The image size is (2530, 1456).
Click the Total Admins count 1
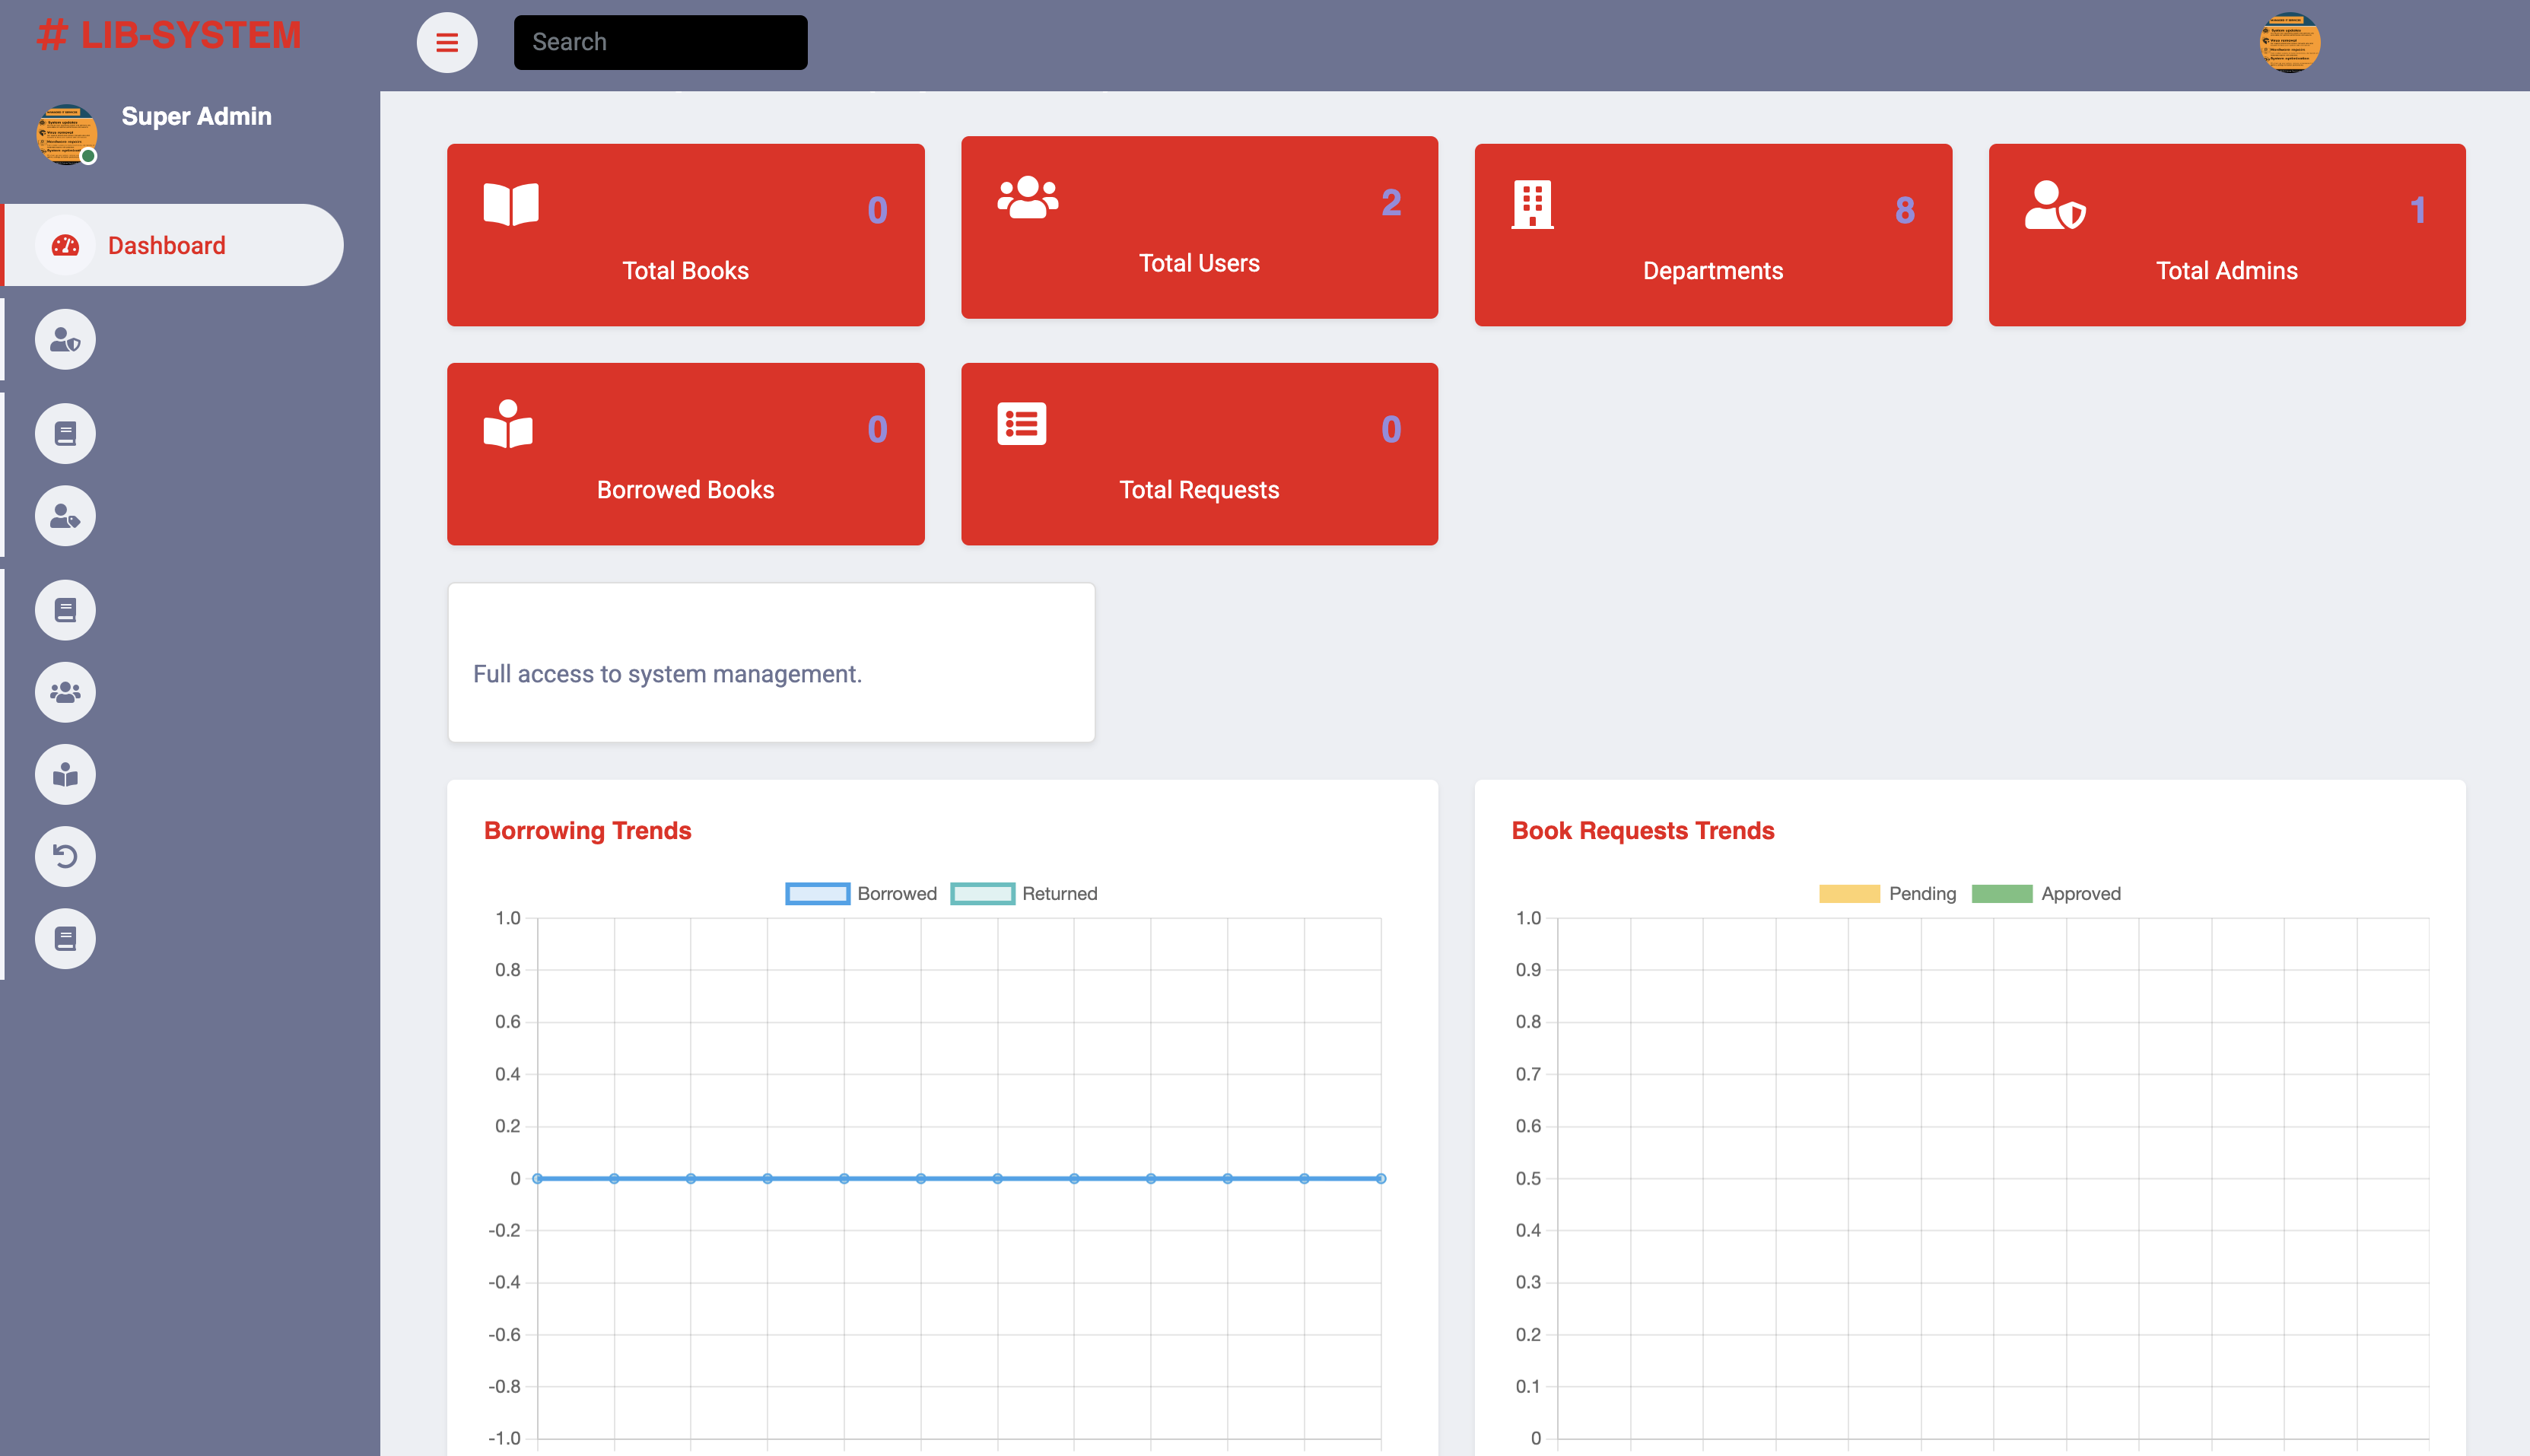point(2418,210)
